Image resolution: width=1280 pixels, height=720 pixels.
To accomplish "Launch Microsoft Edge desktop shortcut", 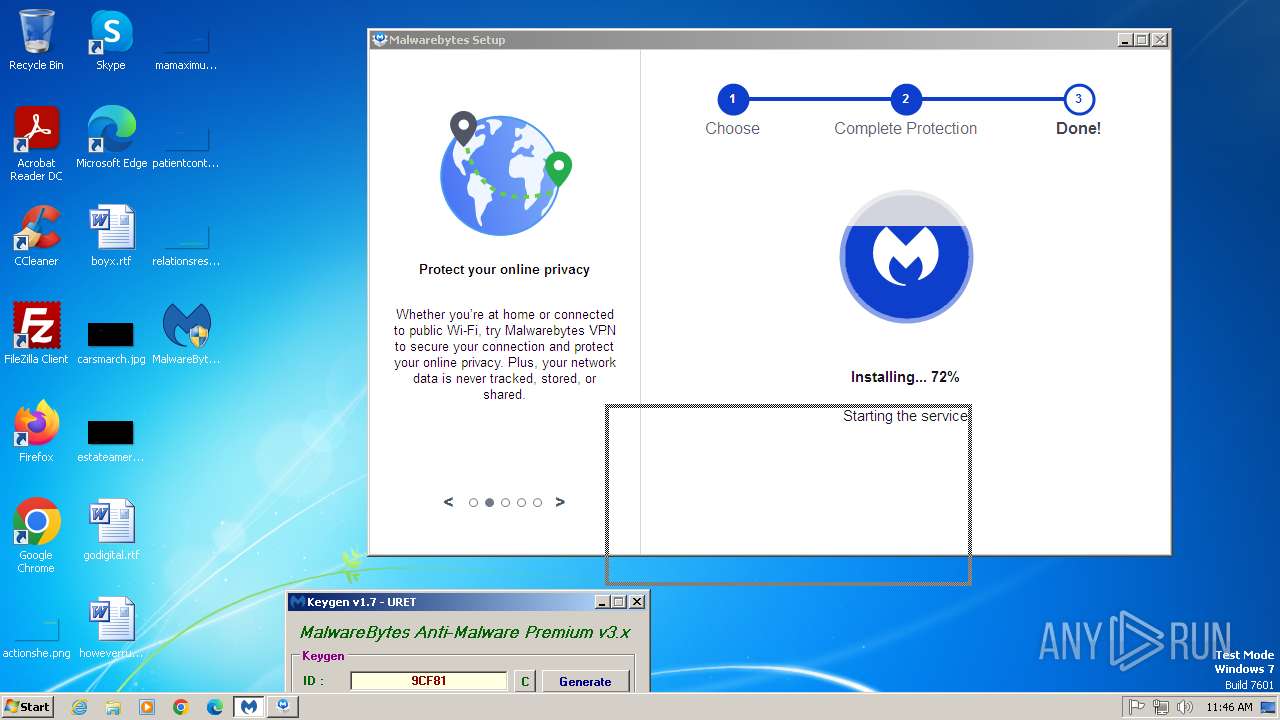I will pos(111,138).
